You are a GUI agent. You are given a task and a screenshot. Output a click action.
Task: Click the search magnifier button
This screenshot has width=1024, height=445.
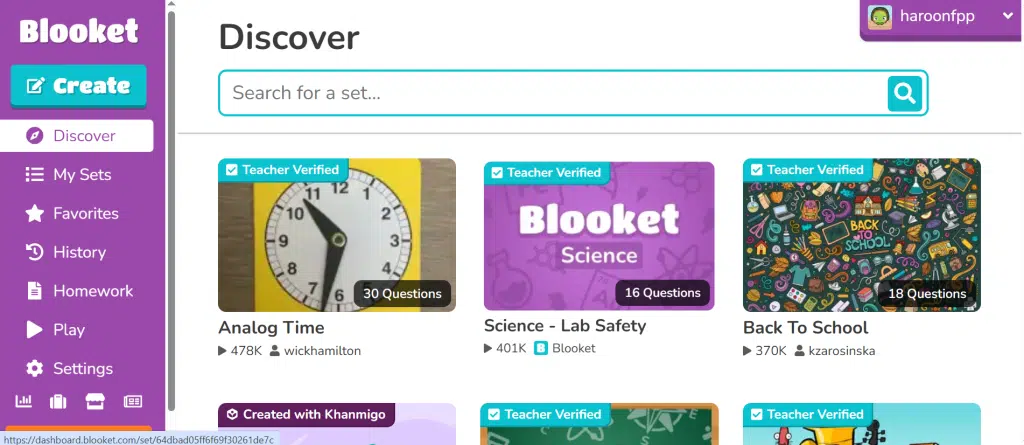pyautogui.click(x=904, y=93)
